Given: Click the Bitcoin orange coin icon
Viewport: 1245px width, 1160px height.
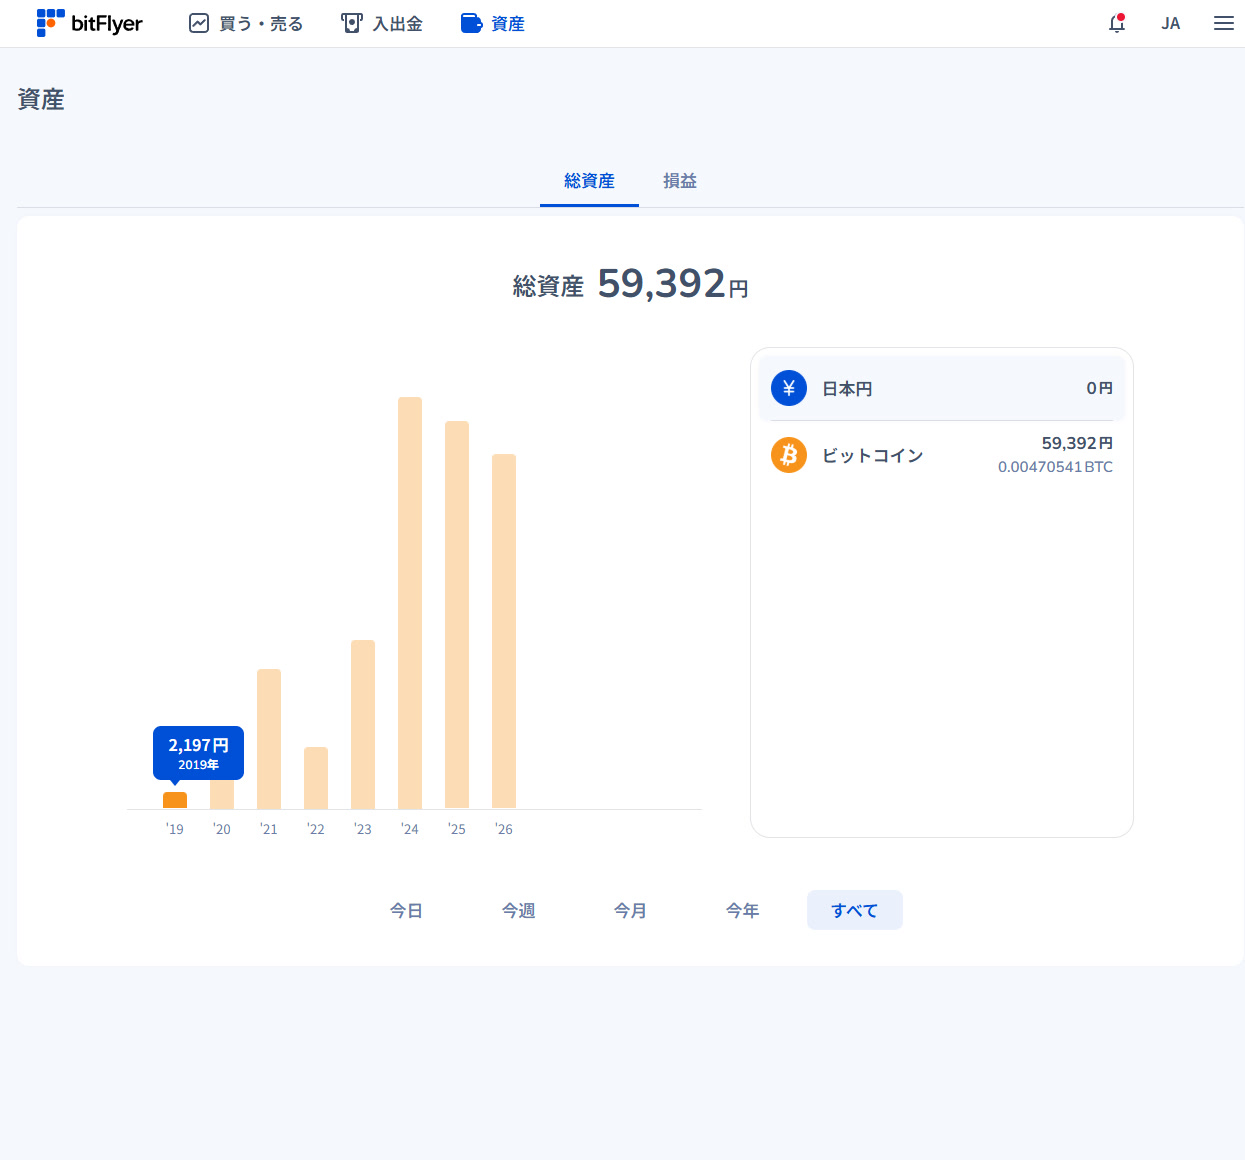Looking at the screenshot, I should (789, 455).
